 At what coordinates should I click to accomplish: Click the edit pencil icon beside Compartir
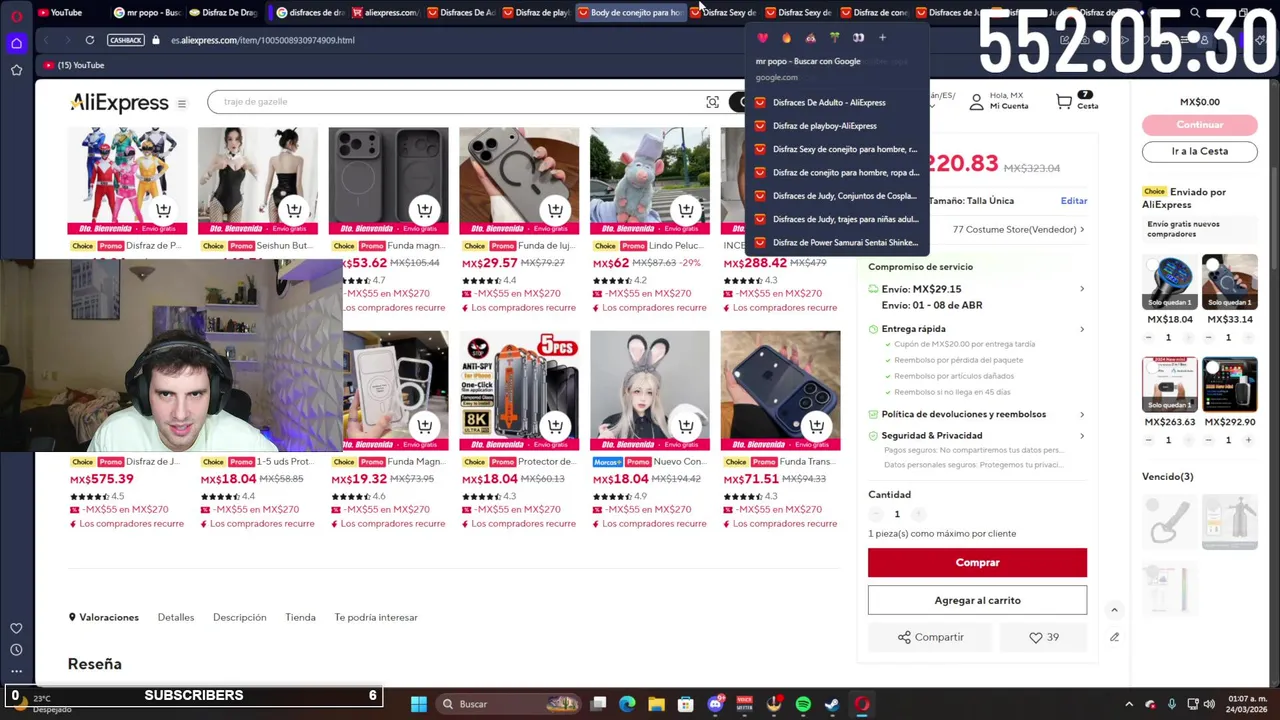(x=1114, y=637)
